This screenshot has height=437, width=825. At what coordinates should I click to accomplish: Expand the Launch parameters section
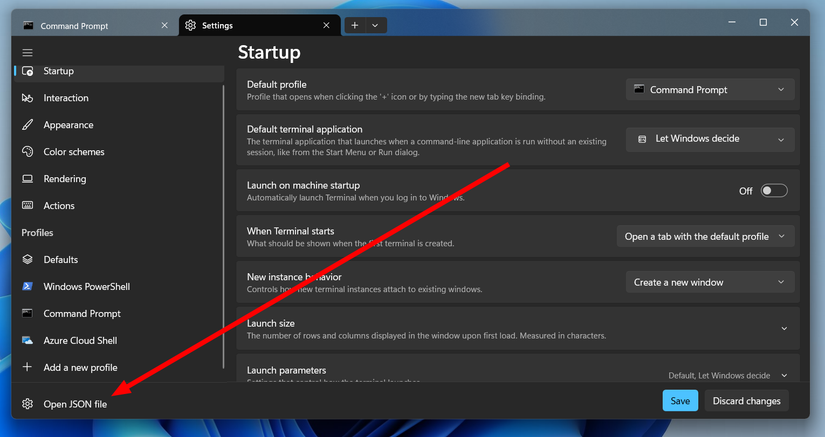(x=518, y=371)
